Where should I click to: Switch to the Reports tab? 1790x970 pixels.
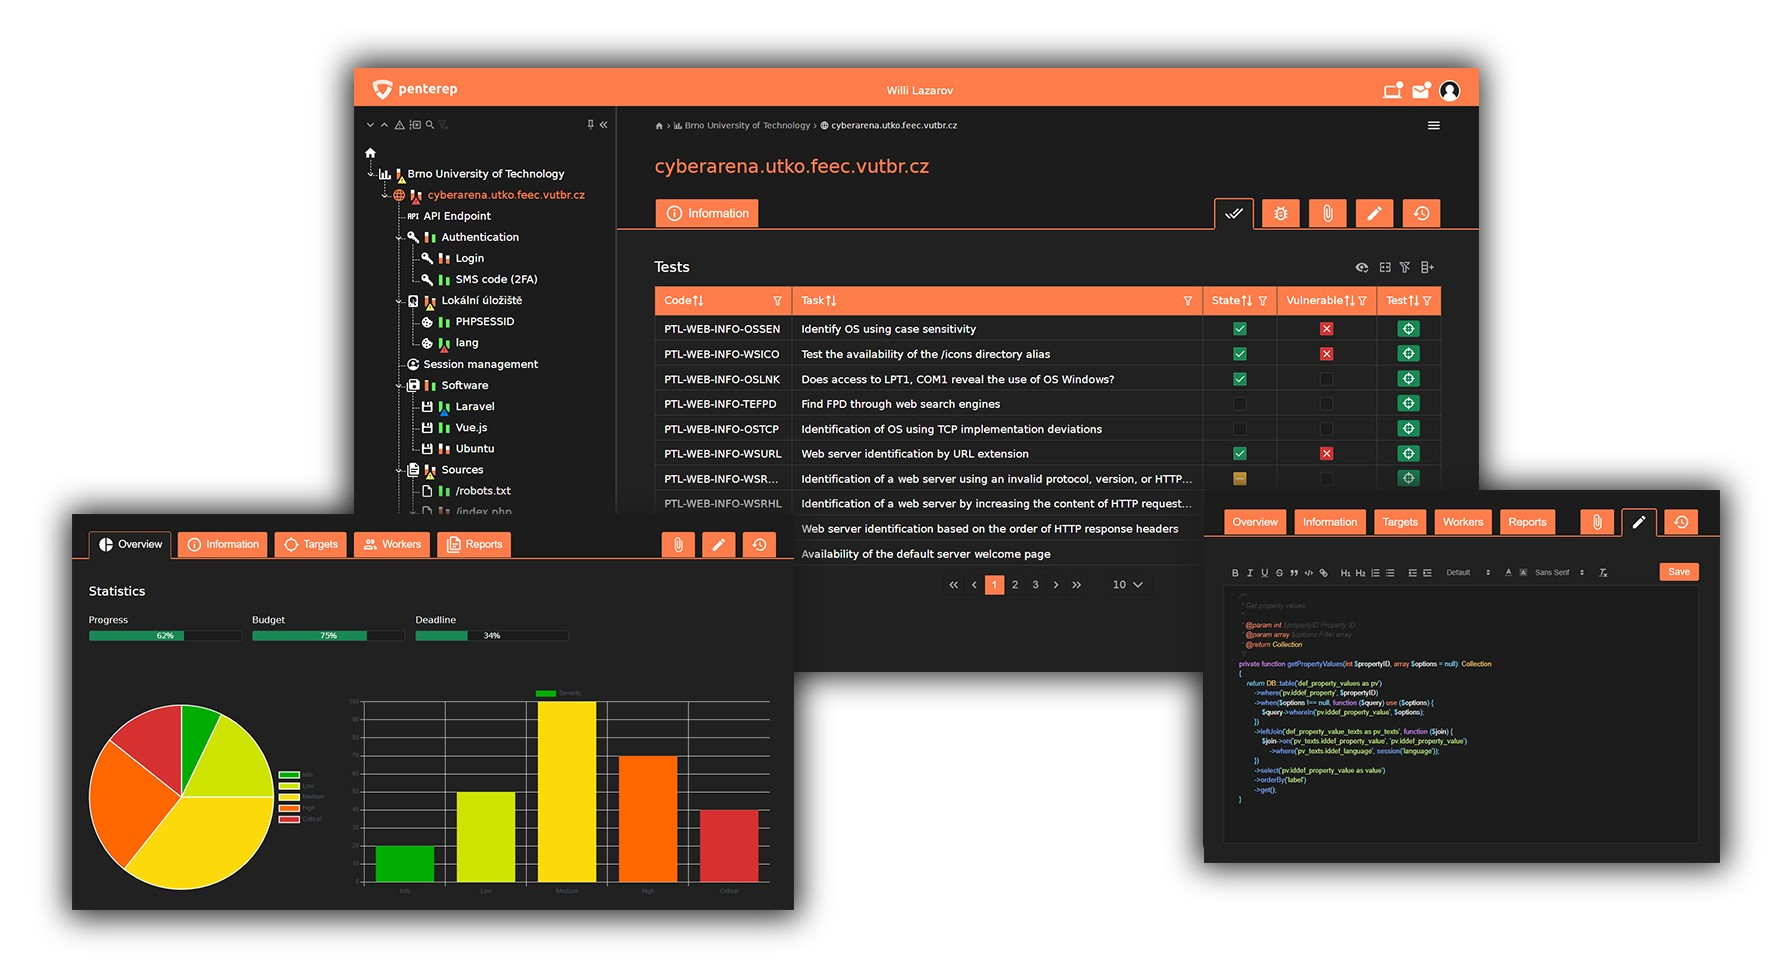click(474, 544)
